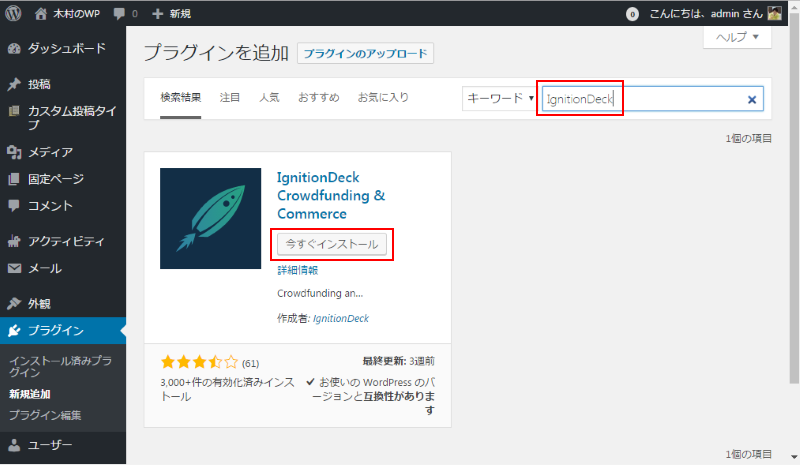Screen dimensions: 800x465
Task: Click the ユーザー person icon
Action: click(x=14, y=445)
